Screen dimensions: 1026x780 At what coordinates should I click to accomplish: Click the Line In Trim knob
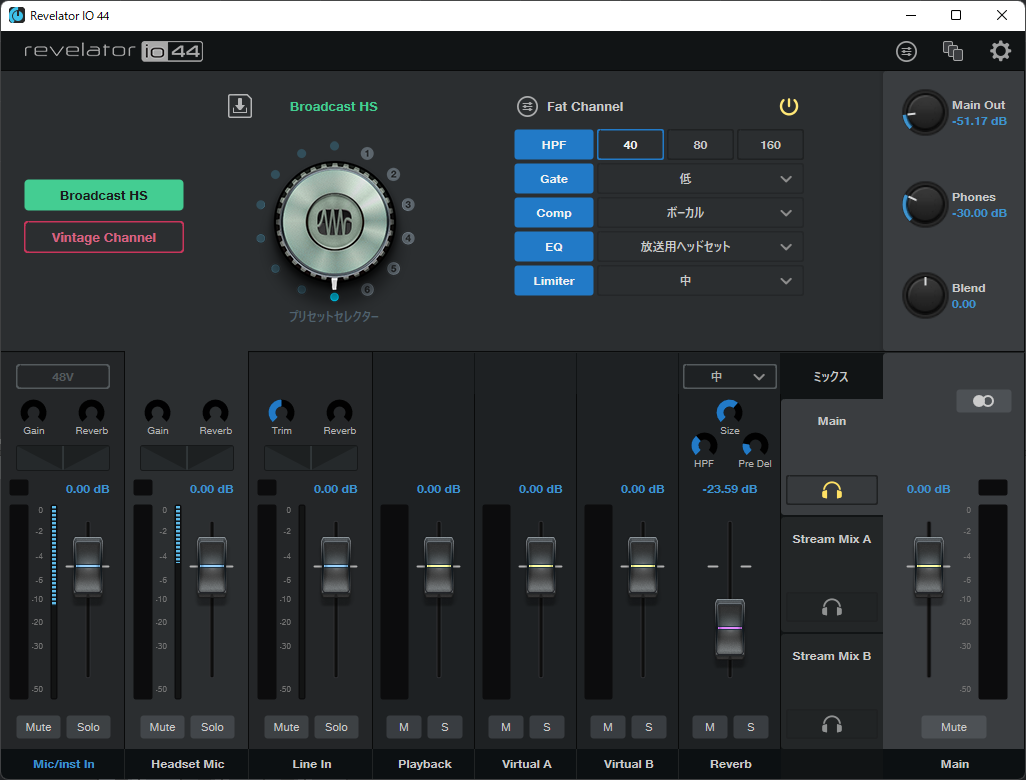[281, 412]
